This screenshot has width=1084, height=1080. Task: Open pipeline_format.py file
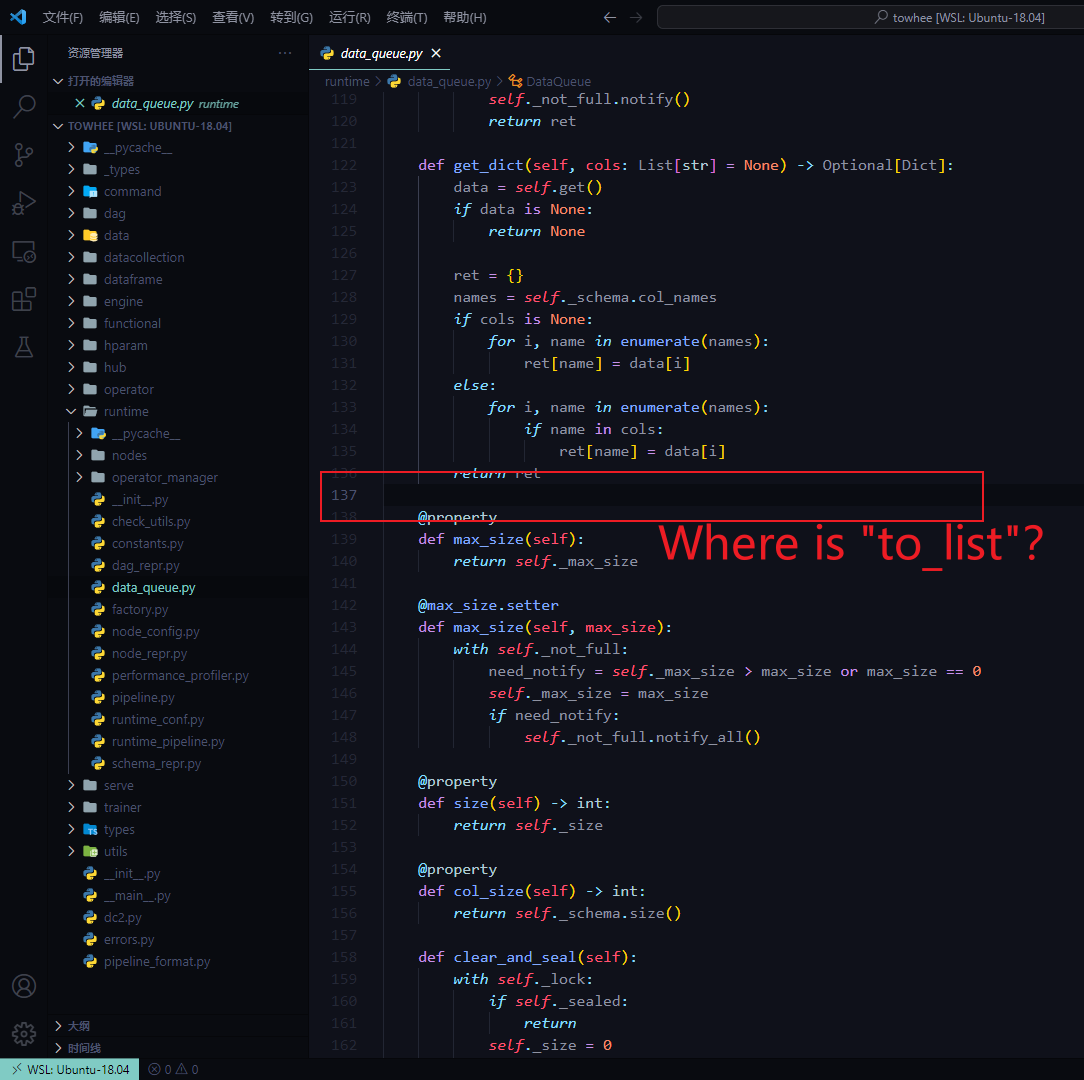coord(157,962)
